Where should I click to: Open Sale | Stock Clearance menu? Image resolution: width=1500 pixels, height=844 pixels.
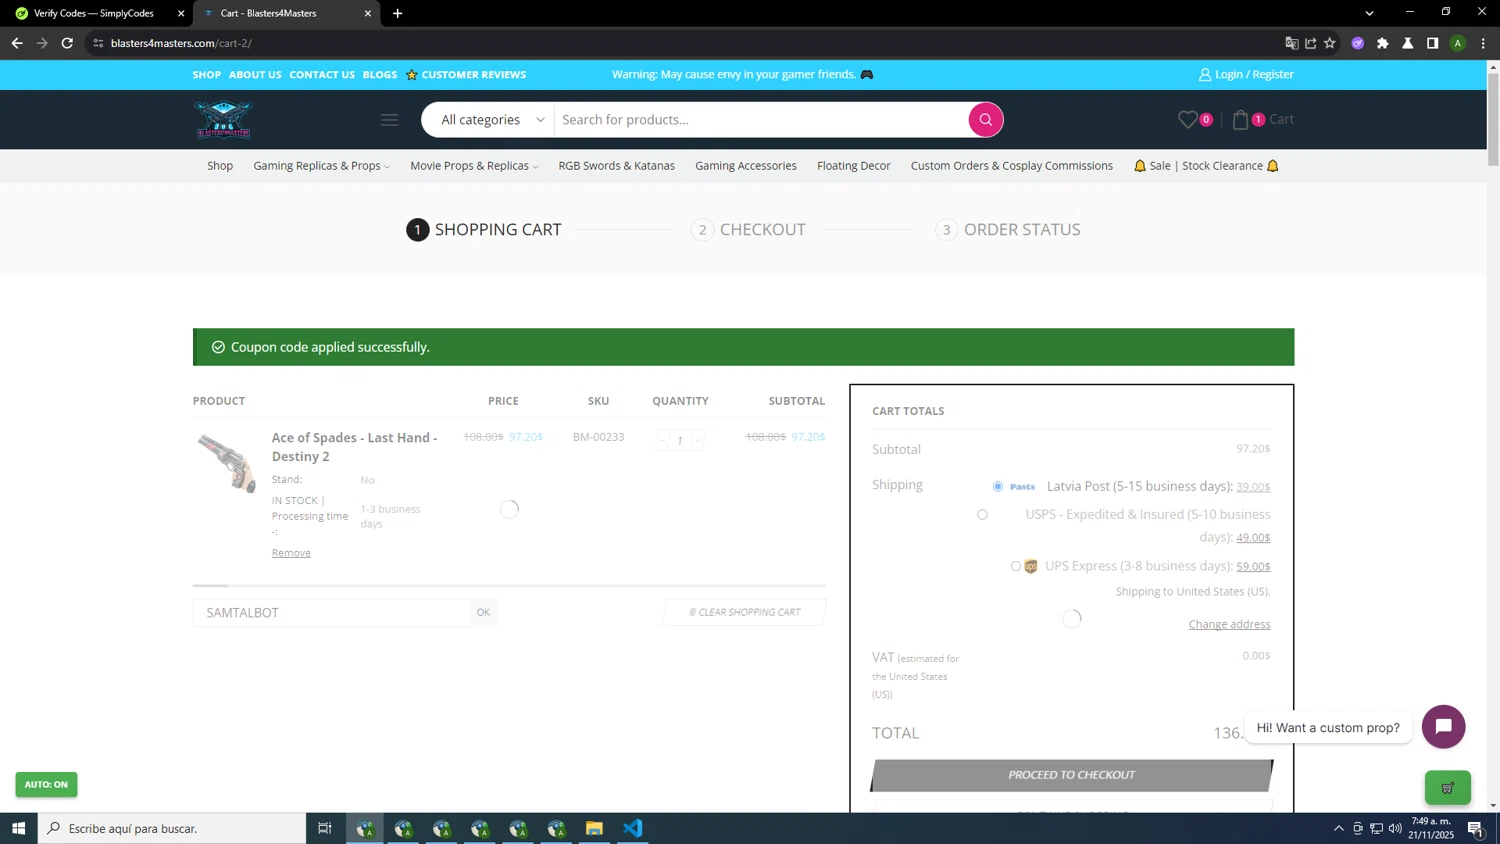click(x=1206, y=166)
